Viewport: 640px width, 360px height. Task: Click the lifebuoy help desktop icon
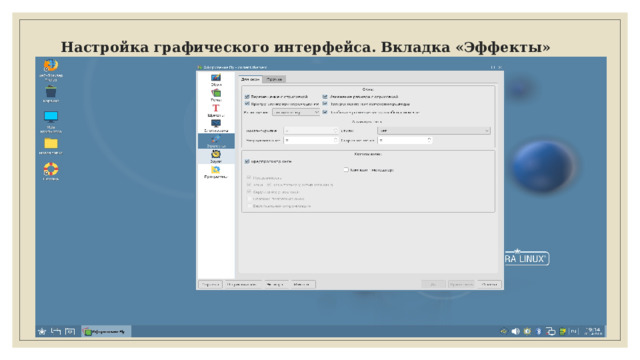[x=51, y=171]
